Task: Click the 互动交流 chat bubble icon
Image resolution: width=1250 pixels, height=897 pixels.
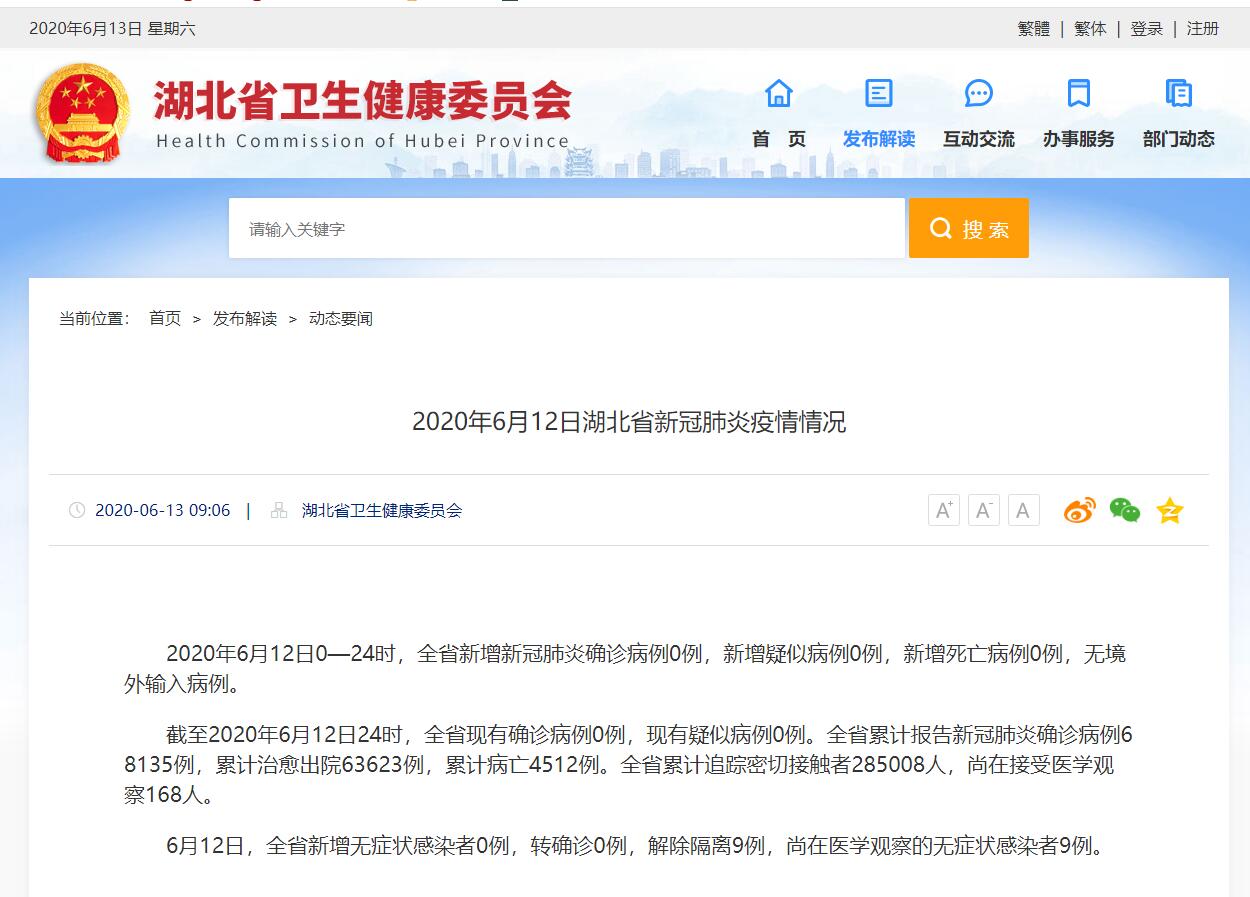Action: [x=978, y=94]
